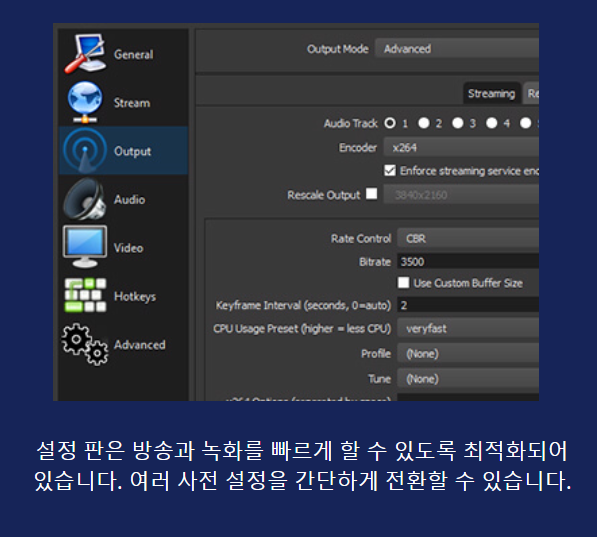Viewport: 597px width, 537px height.
Task: Open the Profile (None) dropdown
Action: [468, 353]
